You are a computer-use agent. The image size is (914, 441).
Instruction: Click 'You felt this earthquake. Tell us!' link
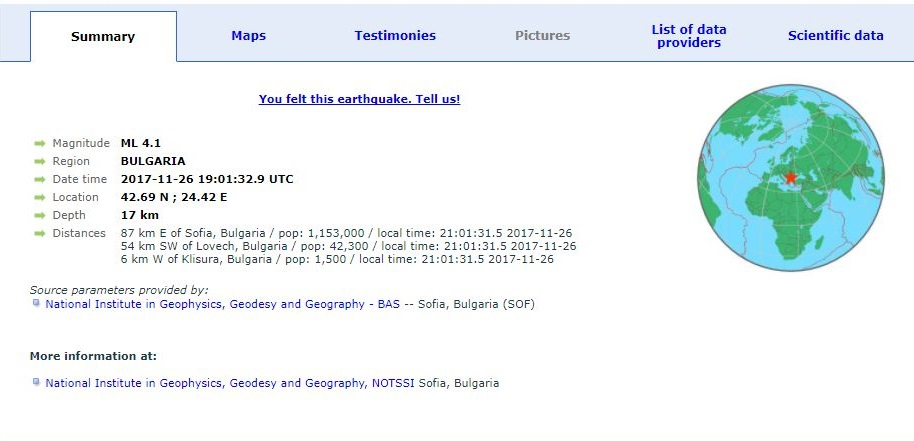pos(360,99)
